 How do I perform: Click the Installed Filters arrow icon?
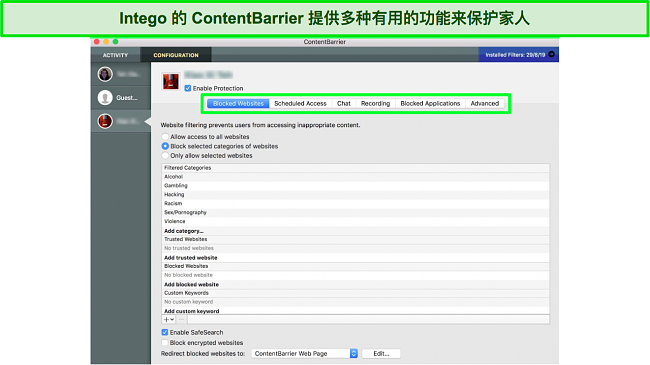[x=551, y=54]
